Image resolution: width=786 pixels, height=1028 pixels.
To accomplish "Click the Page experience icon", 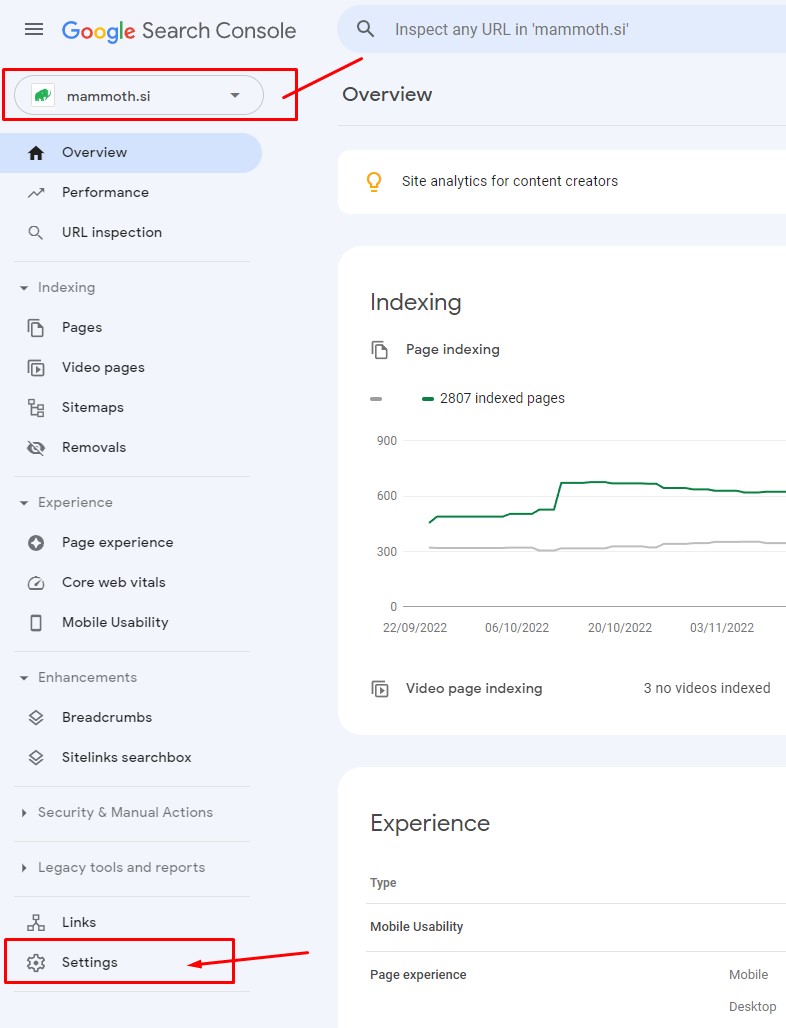I will coord(36,543).
